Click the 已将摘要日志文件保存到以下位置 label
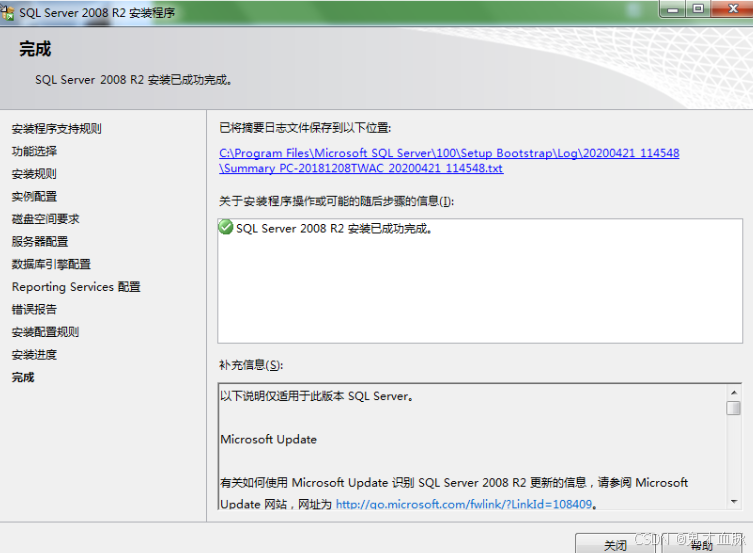Image resolution: width=753 pixels, height=553 pixels. point(305,128)
